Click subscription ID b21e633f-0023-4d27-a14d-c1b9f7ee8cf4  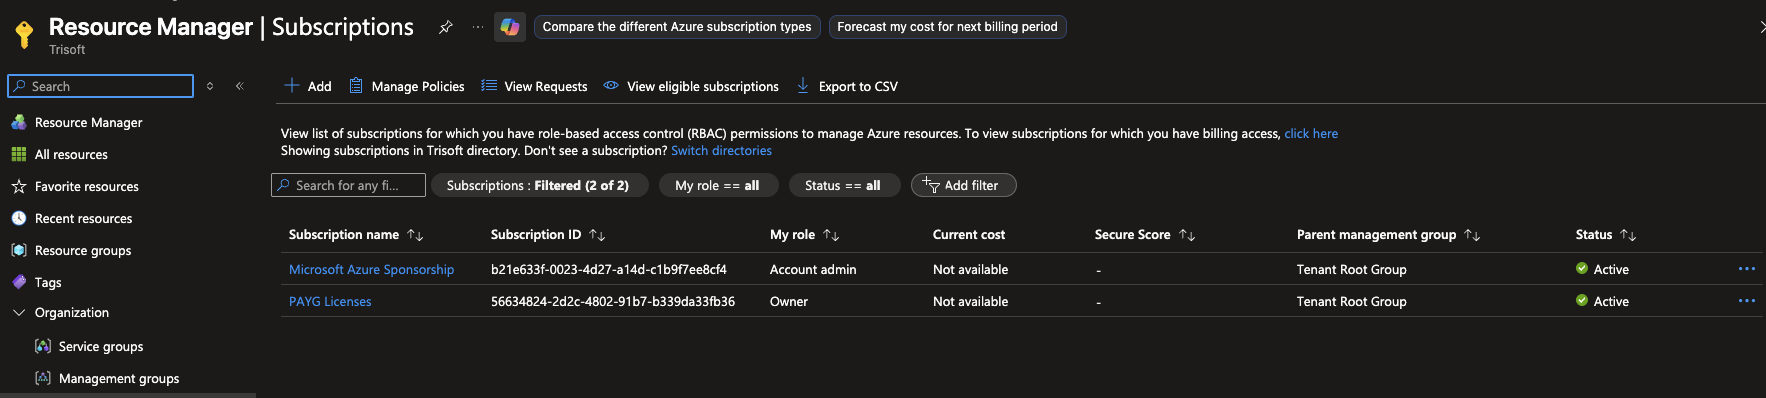click(609, 269)
